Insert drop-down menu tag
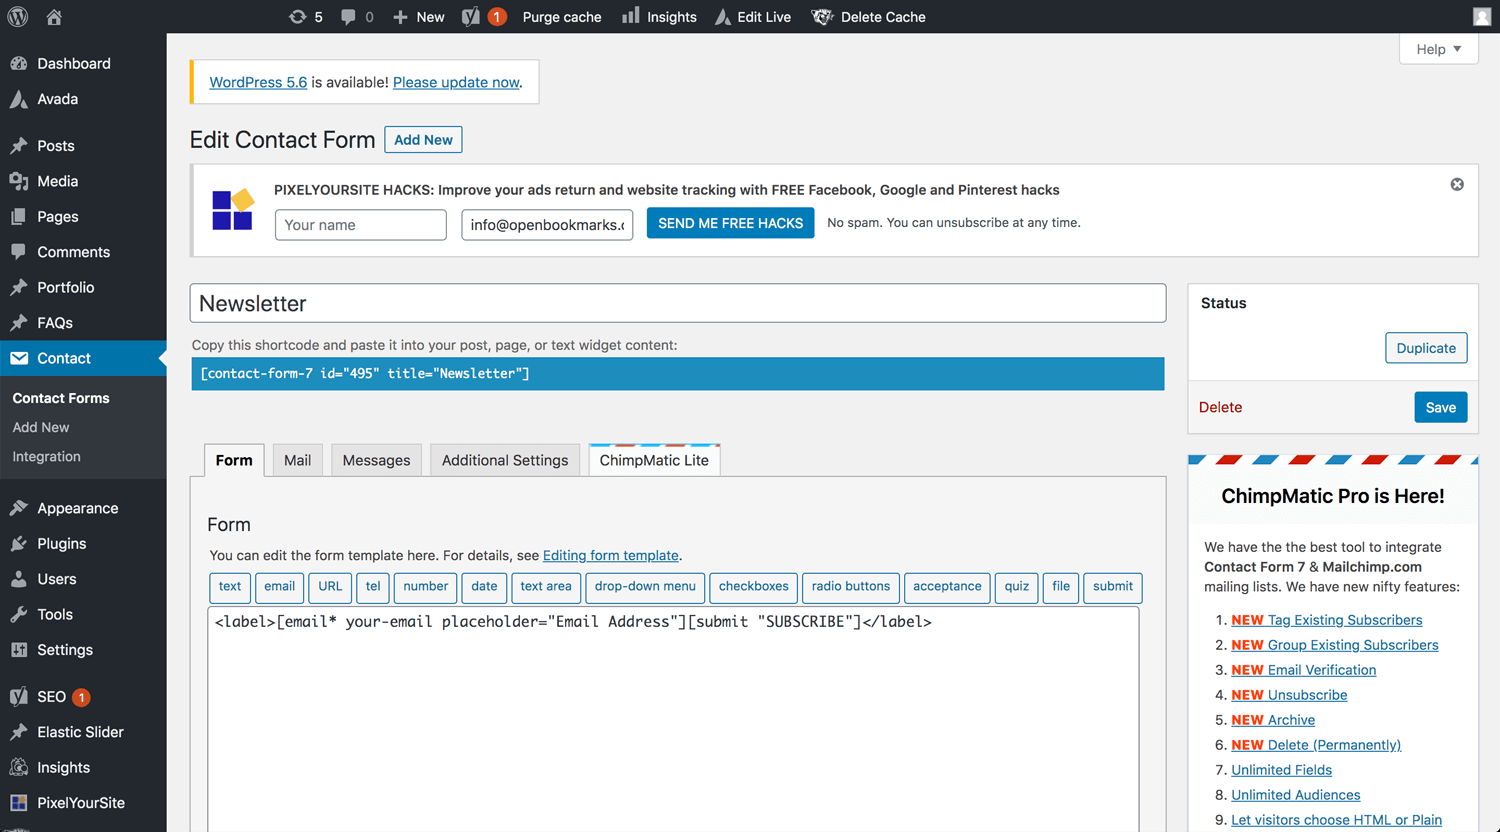This screenshot has height=832, width=1500. tap(645, 587)
